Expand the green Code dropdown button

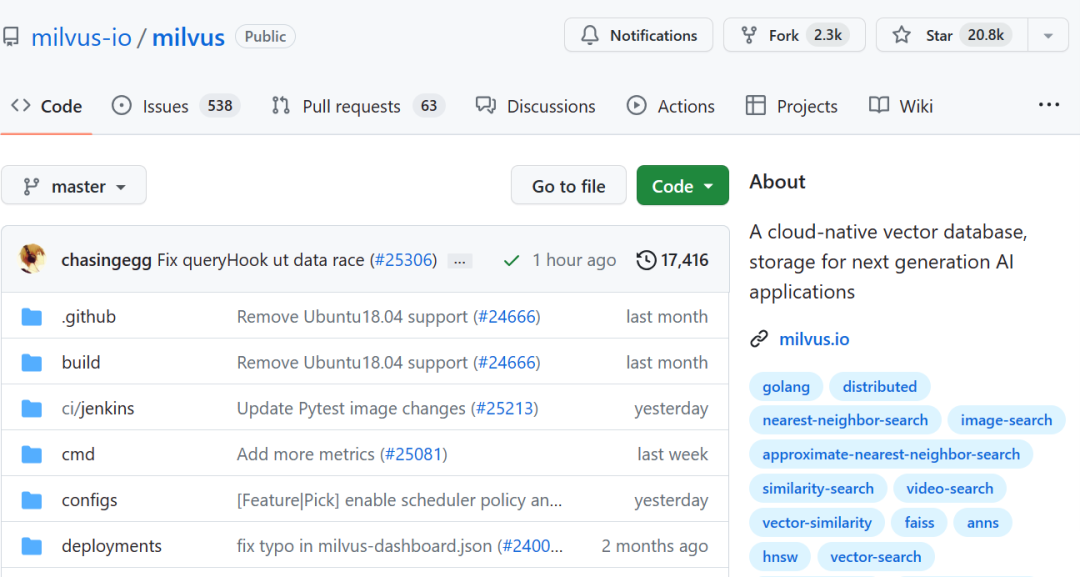(682, 186)
